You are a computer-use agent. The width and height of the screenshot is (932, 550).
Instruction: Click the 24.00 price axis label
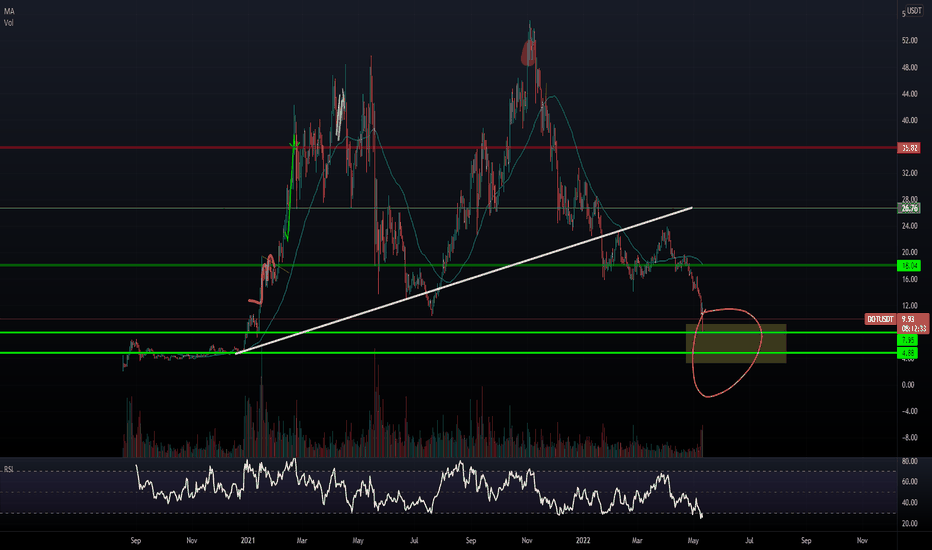point(909,226)
